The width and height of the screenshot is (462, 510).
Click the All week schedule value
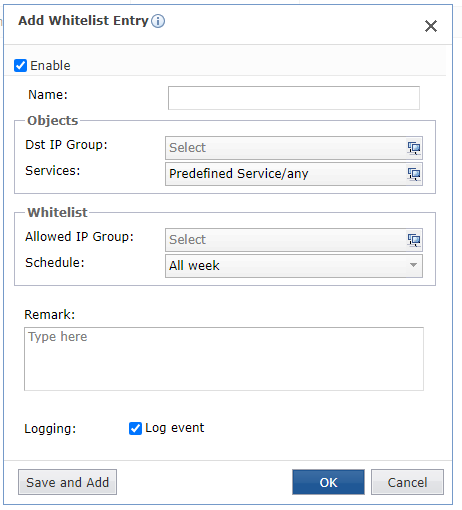(194, 266)
